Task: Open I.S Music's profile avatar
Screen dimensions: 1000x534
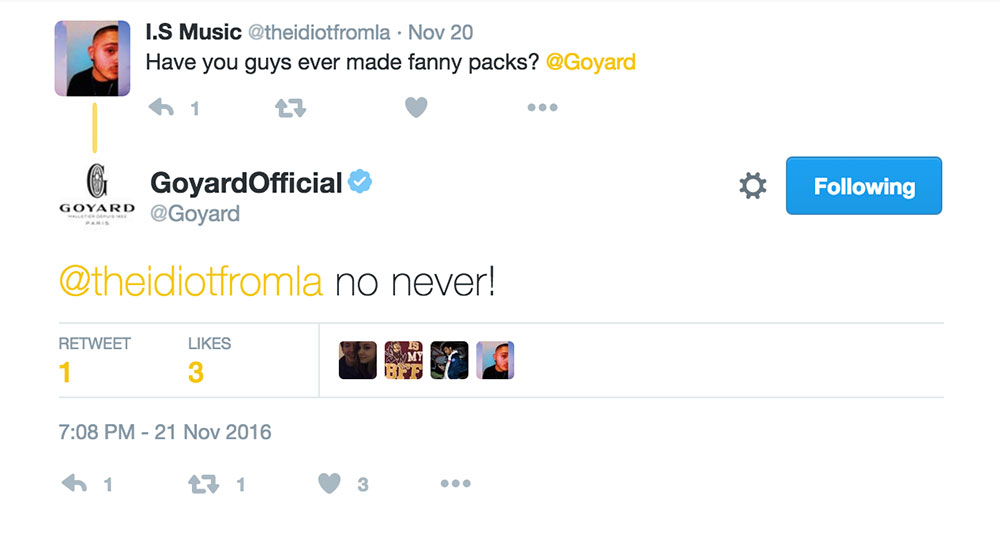Action: pos(92,59)
